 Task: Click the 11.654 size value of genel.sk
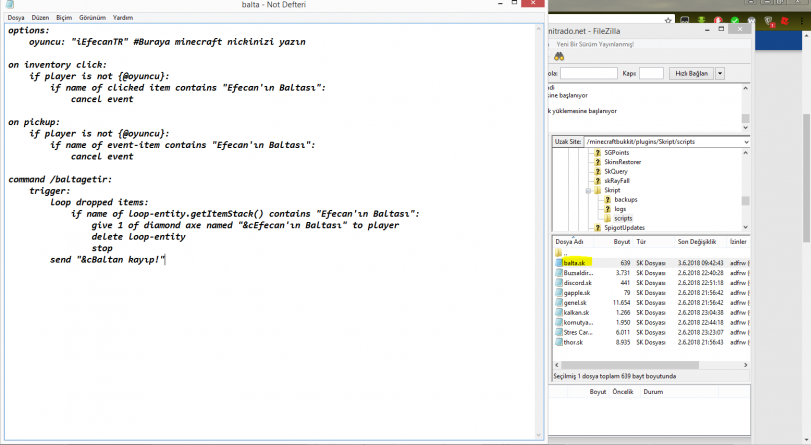[621, 303]
